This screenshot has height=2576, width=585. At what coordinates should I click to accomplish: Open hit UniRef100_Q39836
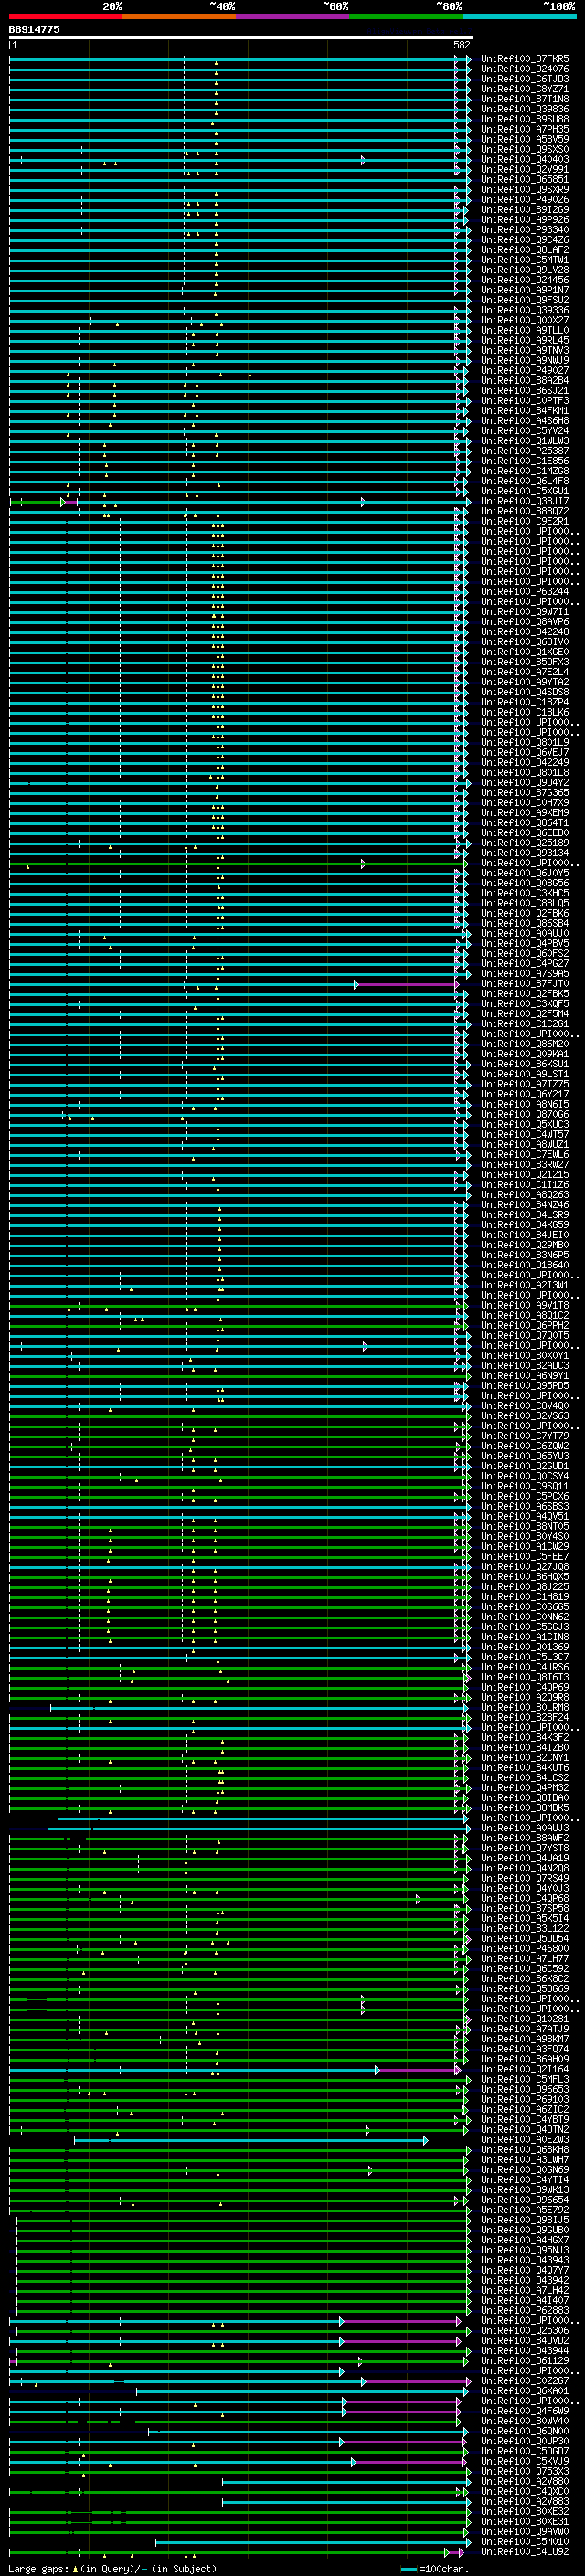(525, 109)
